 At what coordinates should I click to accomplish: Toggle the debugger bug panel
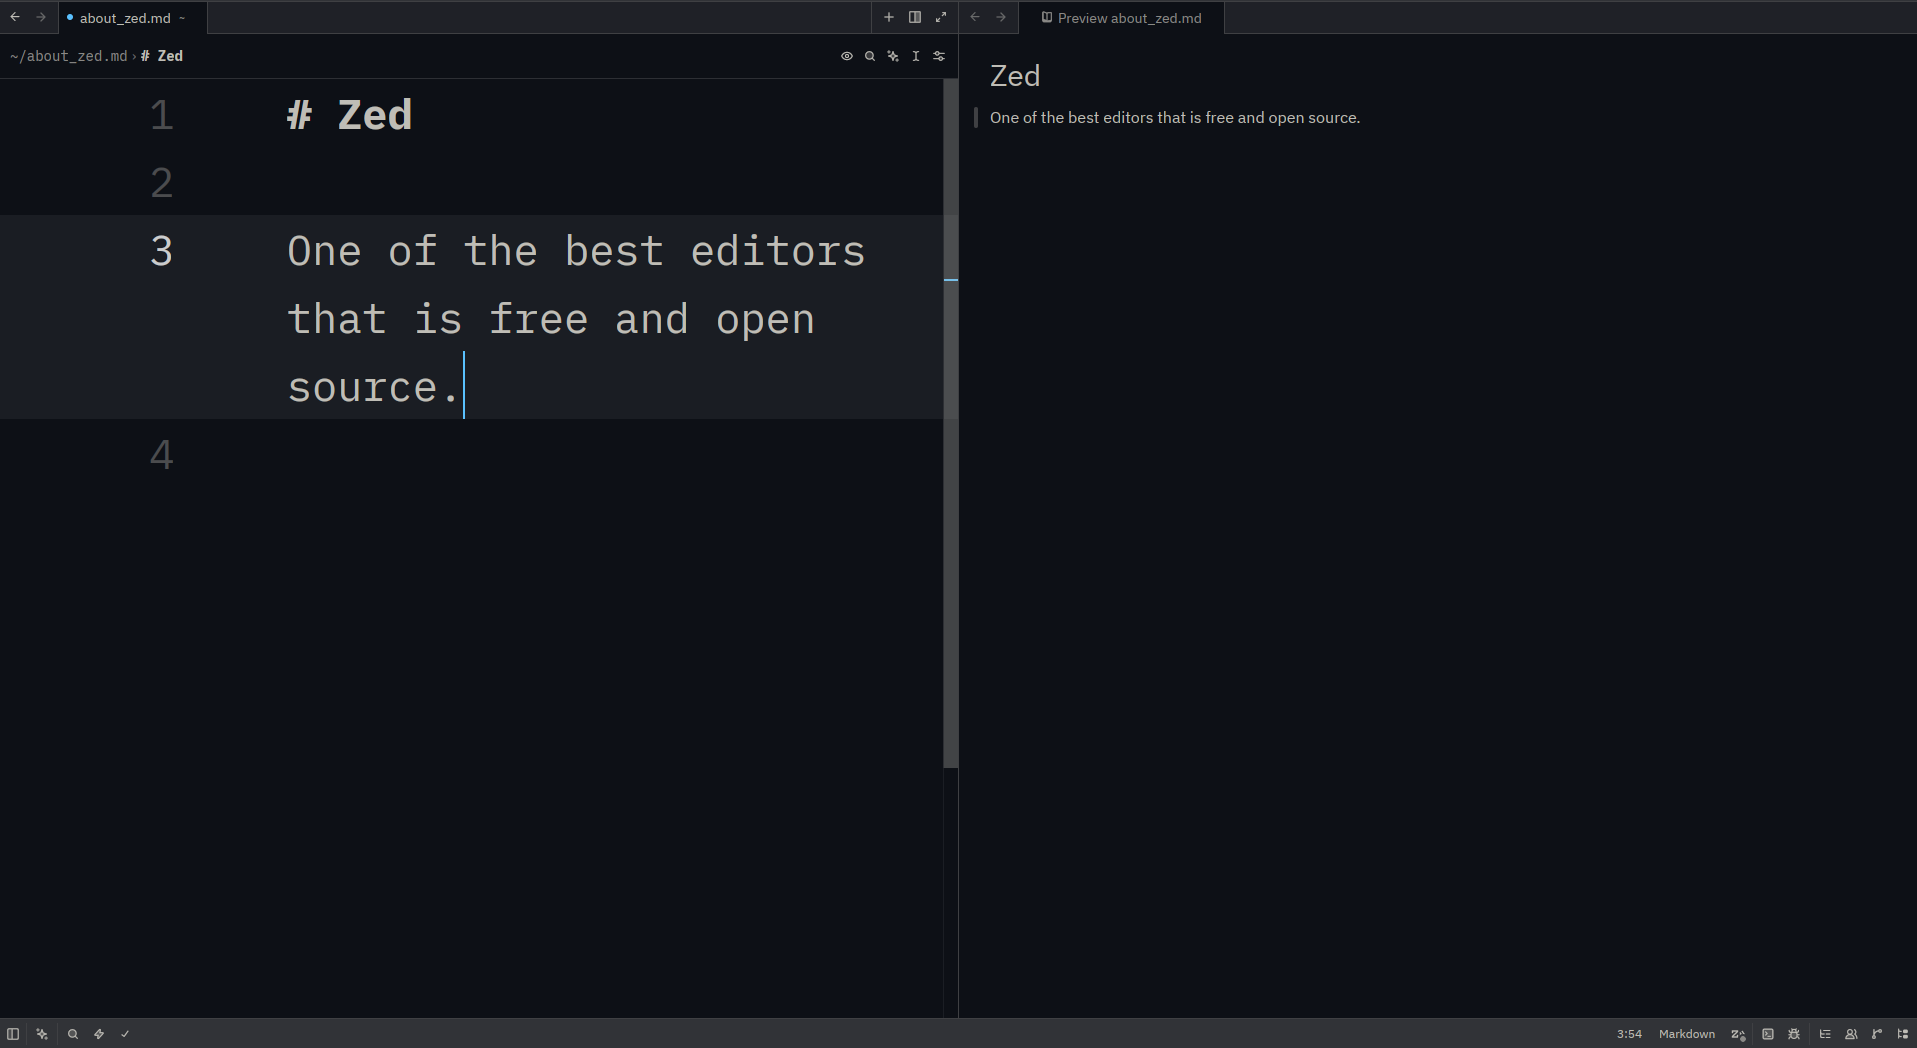click(x=1794, y=1034)
